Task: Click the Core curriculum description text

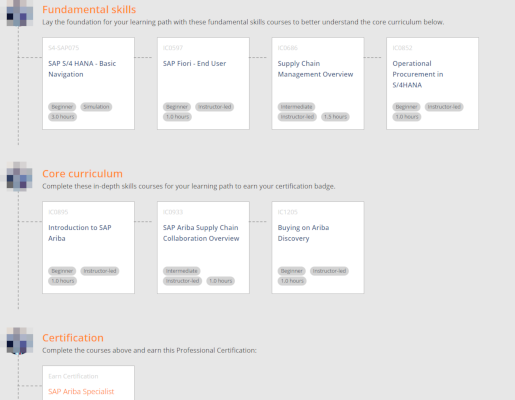Action: [189, 186]
